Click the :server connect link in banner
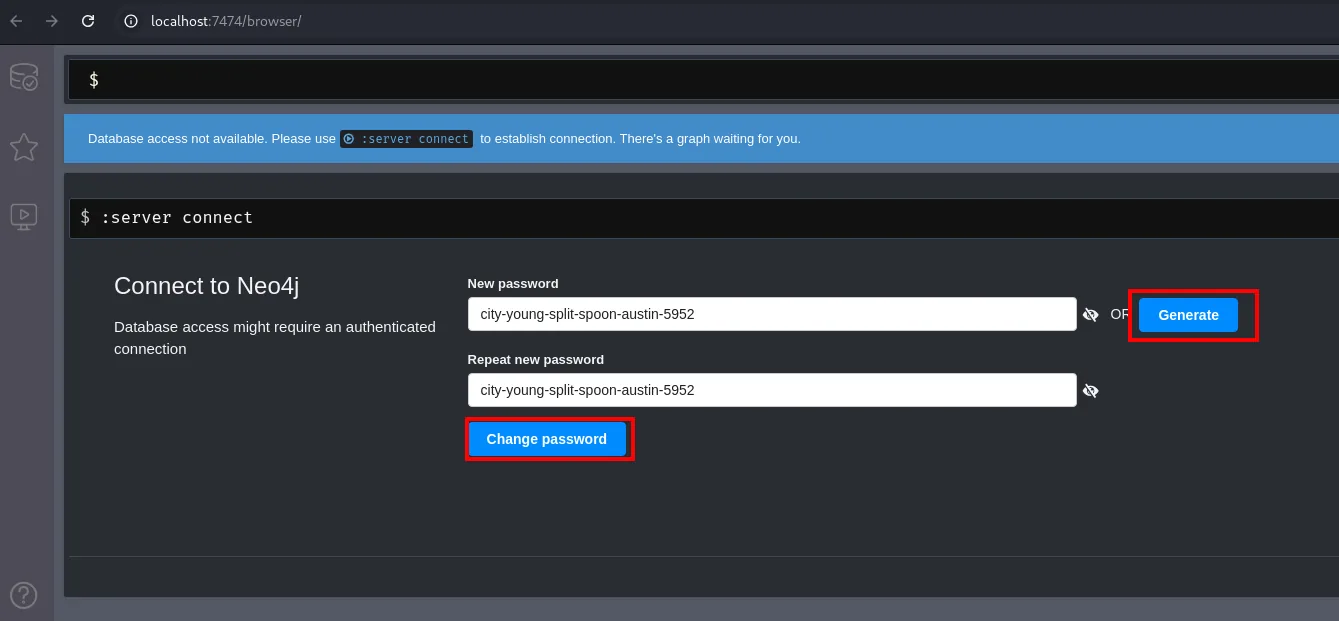The height and width of the screenshot is (621, 1339). [406, 139]
